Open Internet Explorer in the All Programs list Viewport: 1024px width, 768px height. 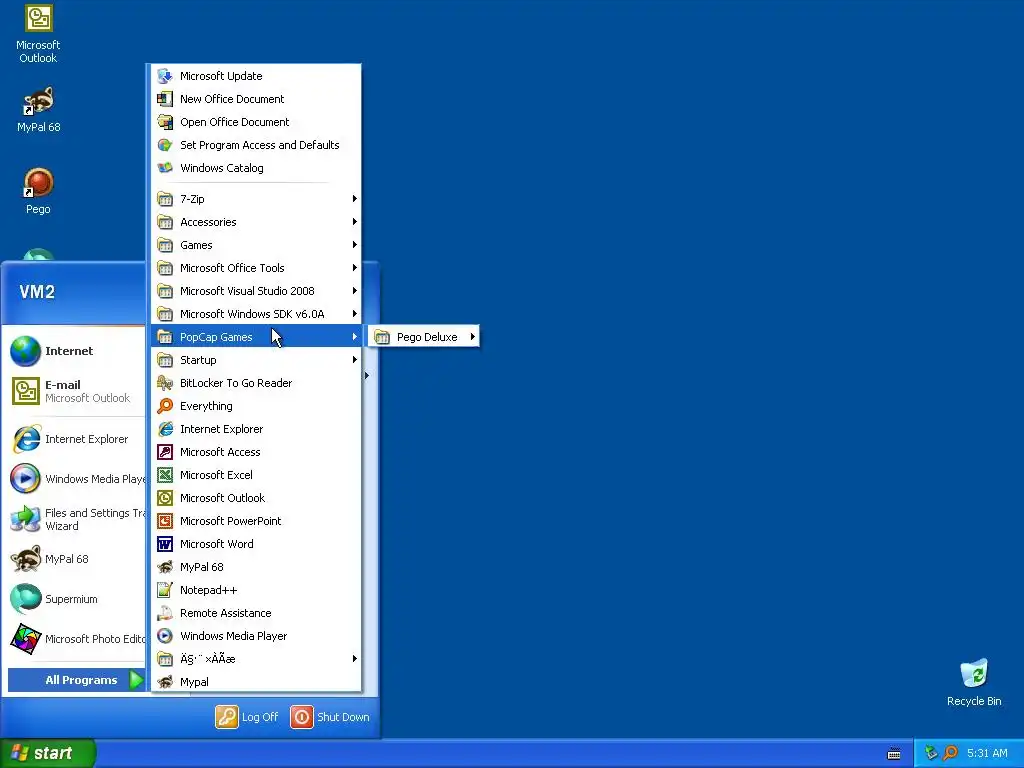[x=256, y=429]
